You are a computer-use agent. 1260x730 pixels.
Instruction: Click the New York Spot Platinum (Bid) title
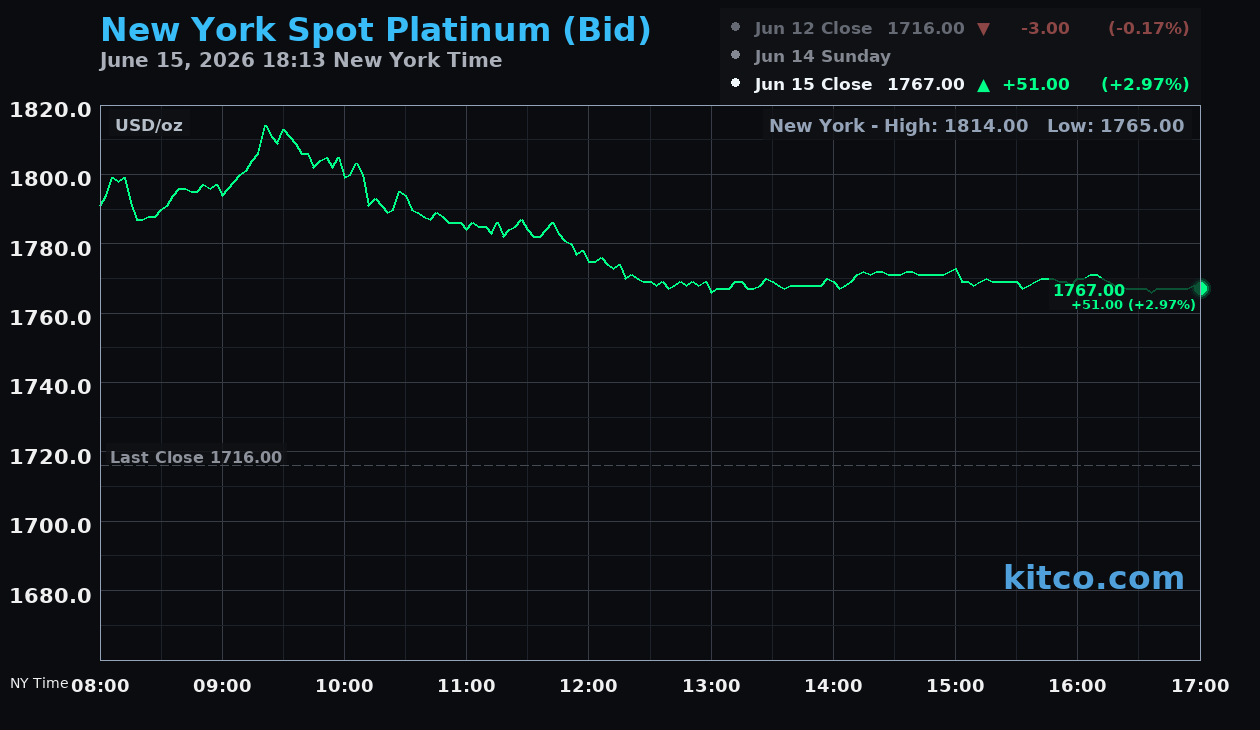(376, 30)
